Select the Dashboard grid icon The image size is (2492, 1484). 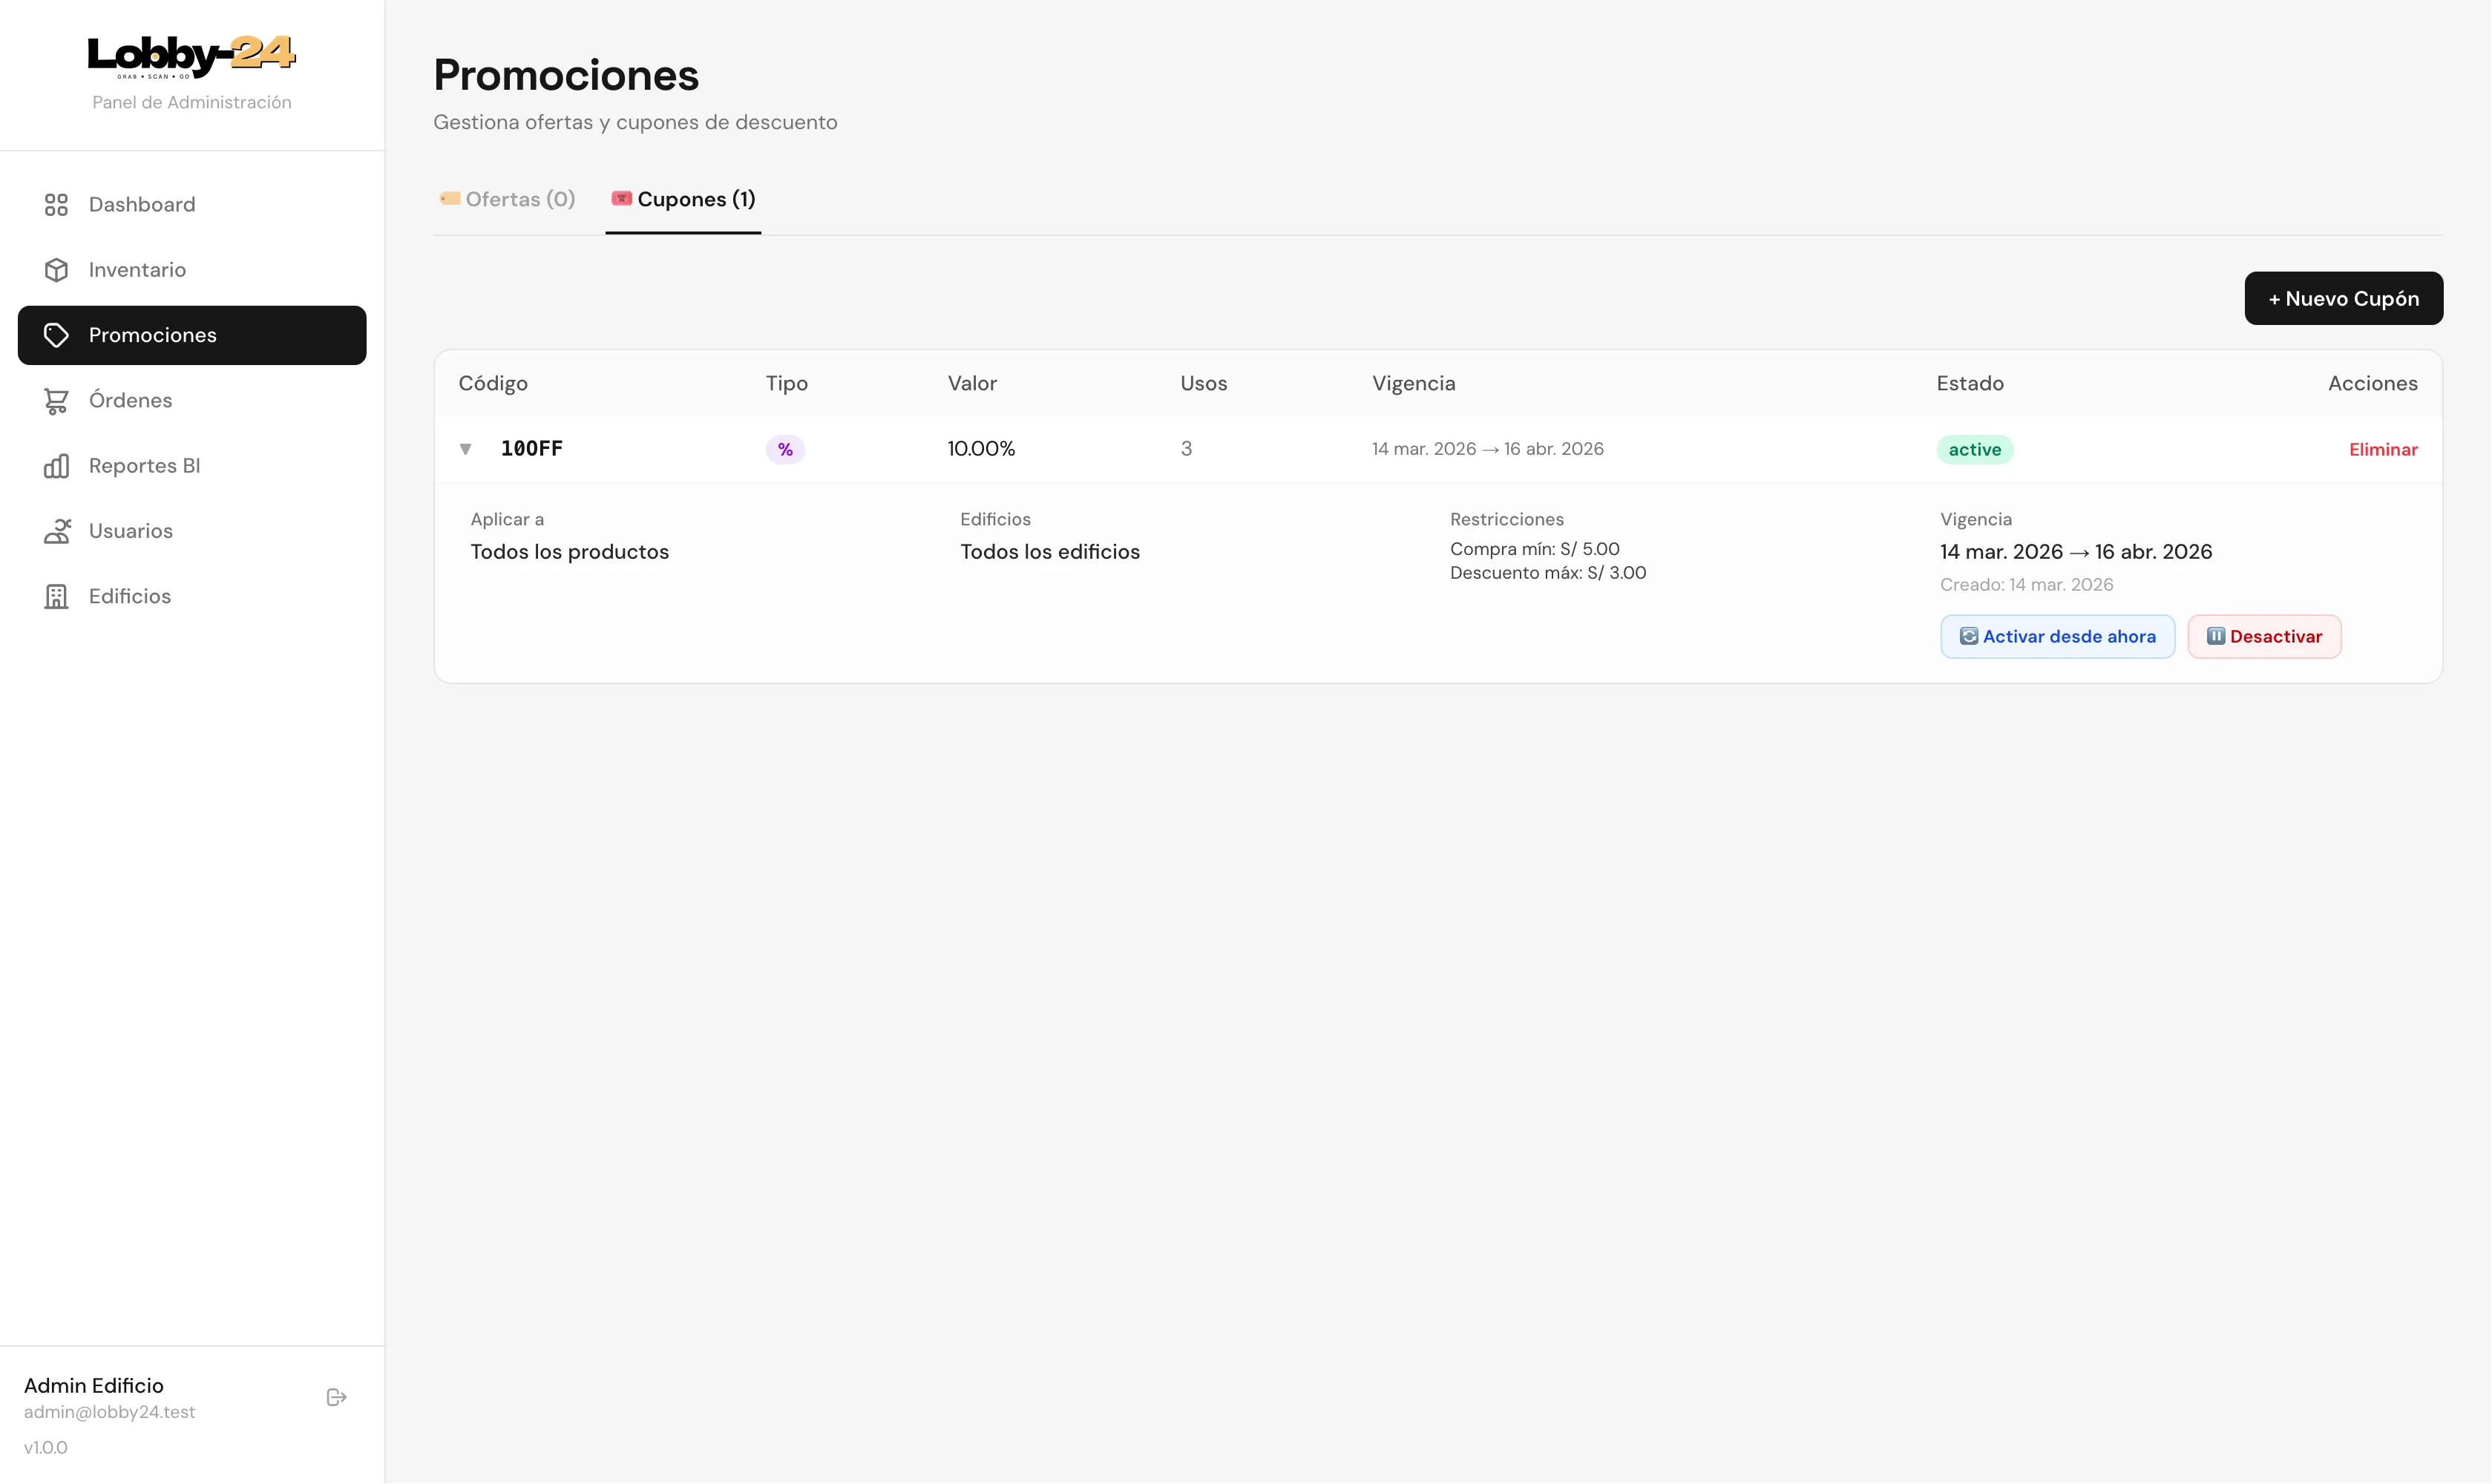click(56, 204)
